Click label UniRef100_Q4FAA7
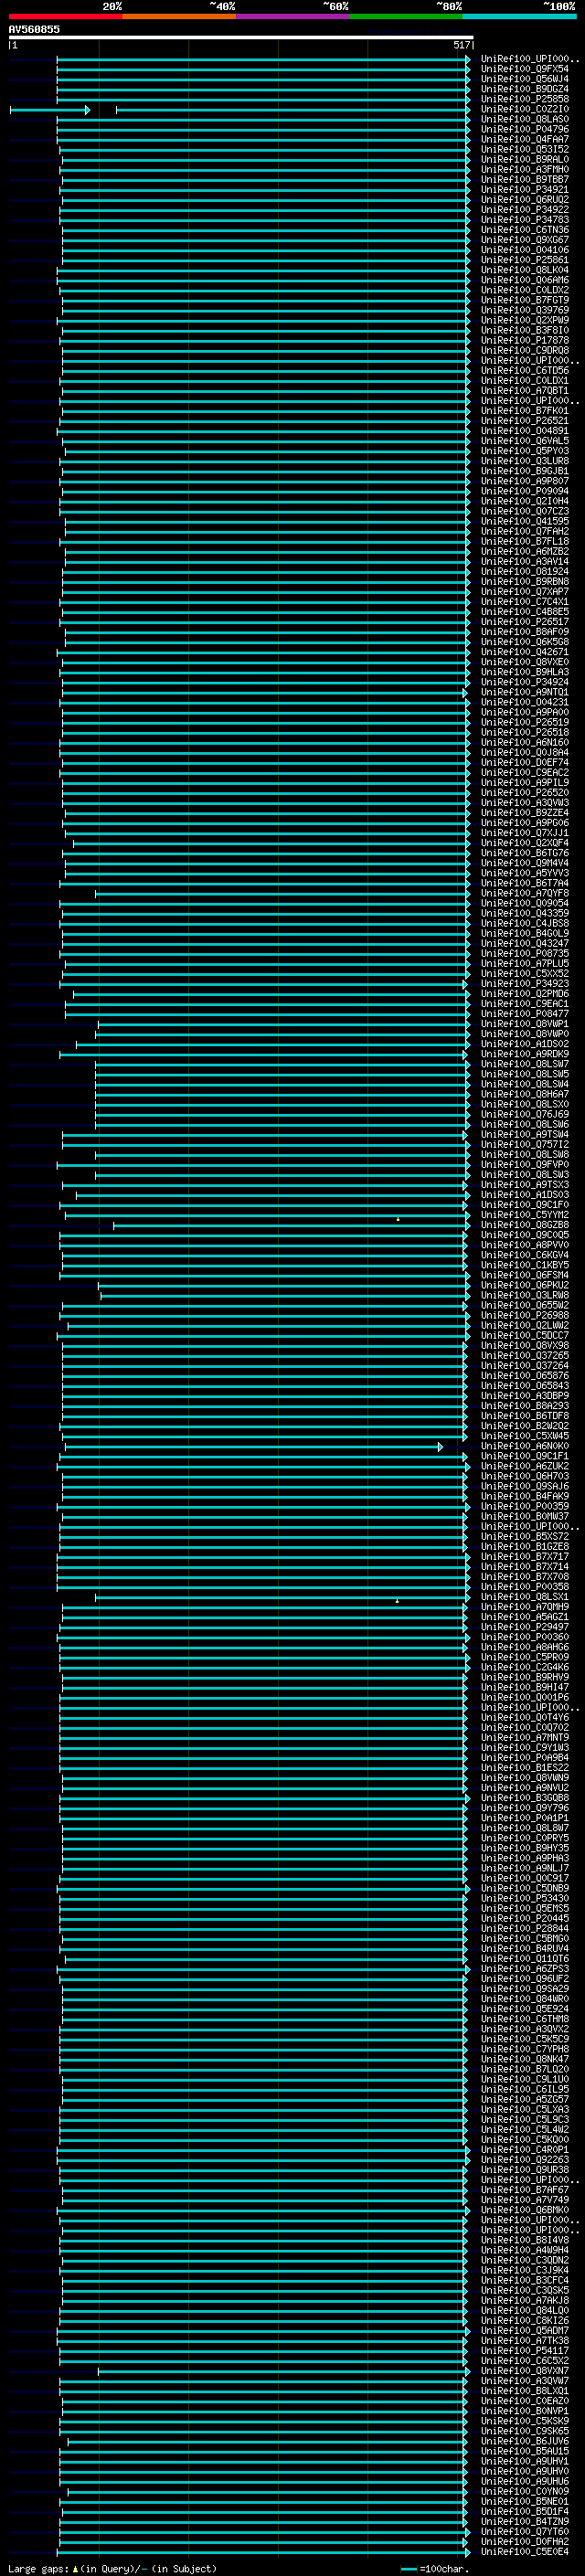This screenshot has width=585, height=2576. 525,139
